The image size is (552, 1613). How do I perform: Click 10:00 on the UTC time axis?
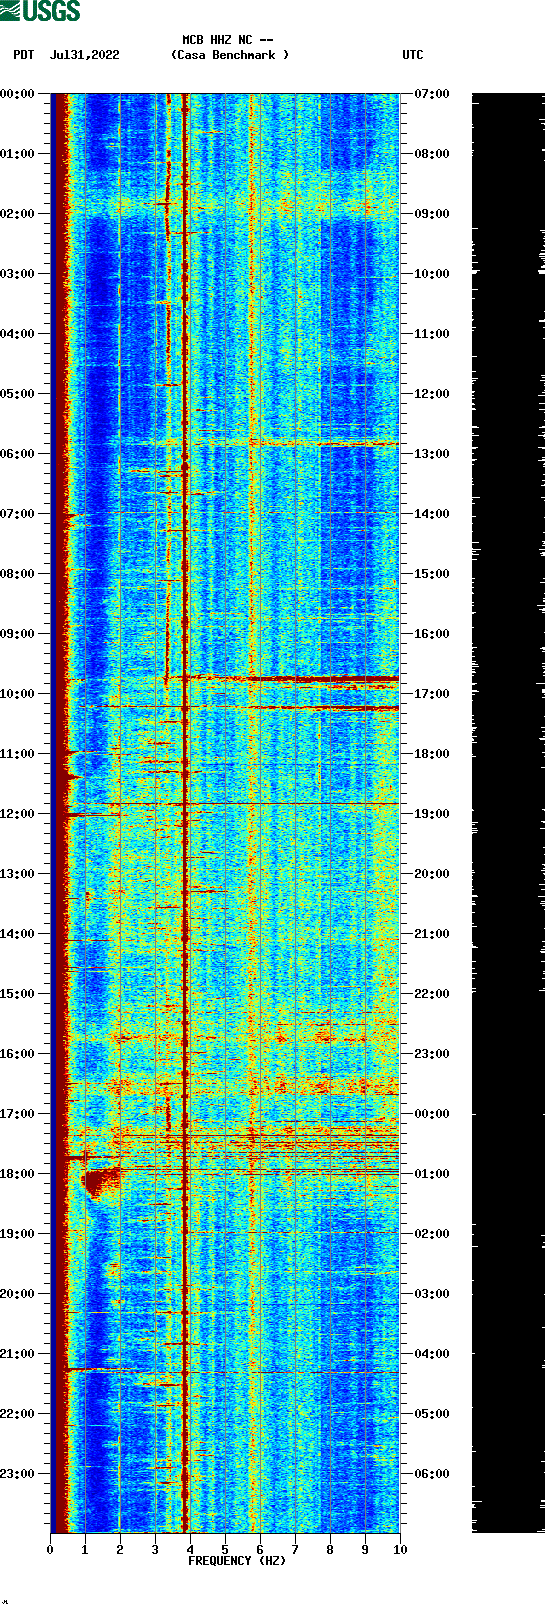point(432,274)
